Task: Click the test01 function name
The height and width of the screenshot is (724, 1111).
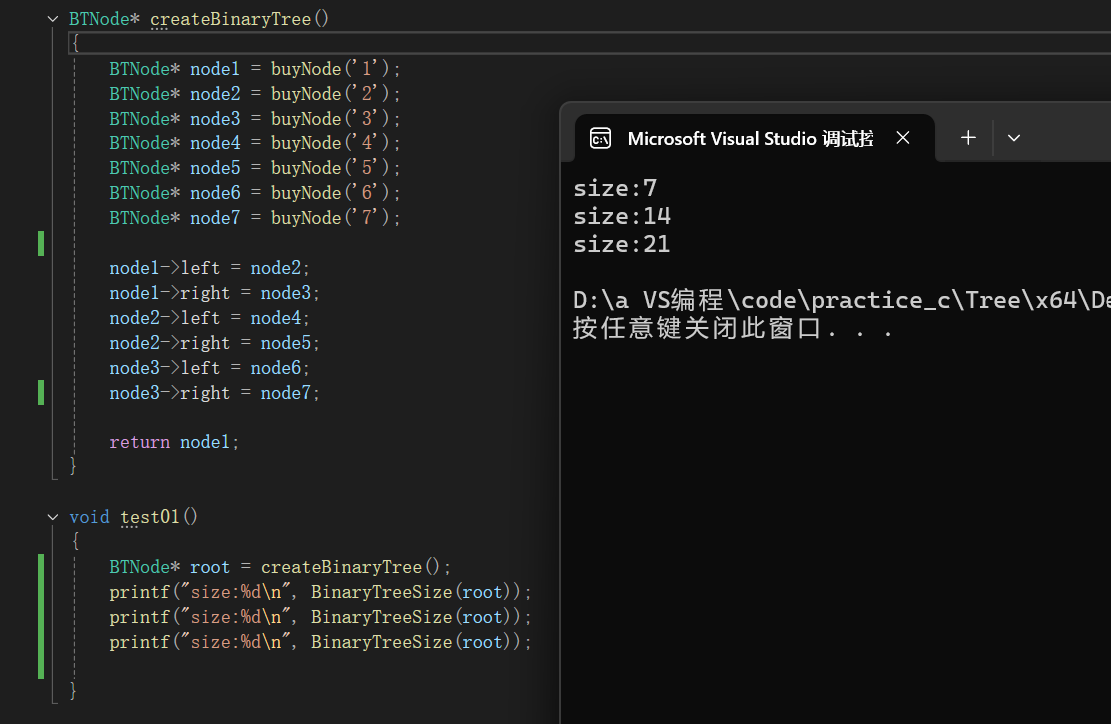Action: pyautogui.click(x=150, y=517)
